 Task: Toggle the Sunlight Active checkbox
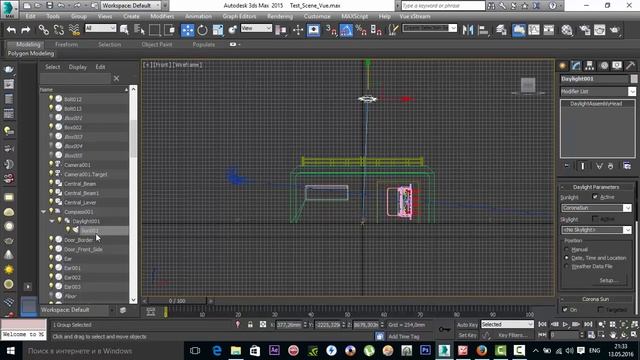click(595, 197)
